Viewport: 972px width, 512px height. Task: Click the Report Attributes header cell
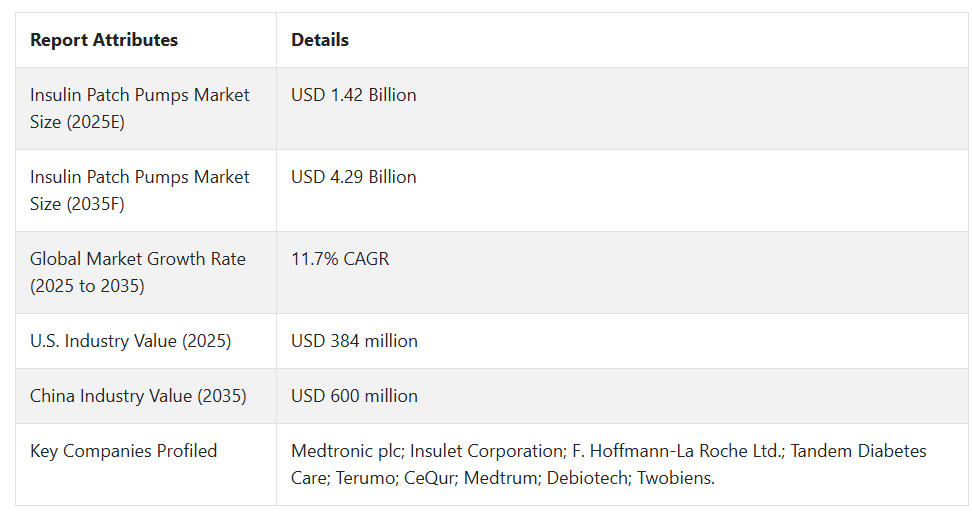[146, 40]
